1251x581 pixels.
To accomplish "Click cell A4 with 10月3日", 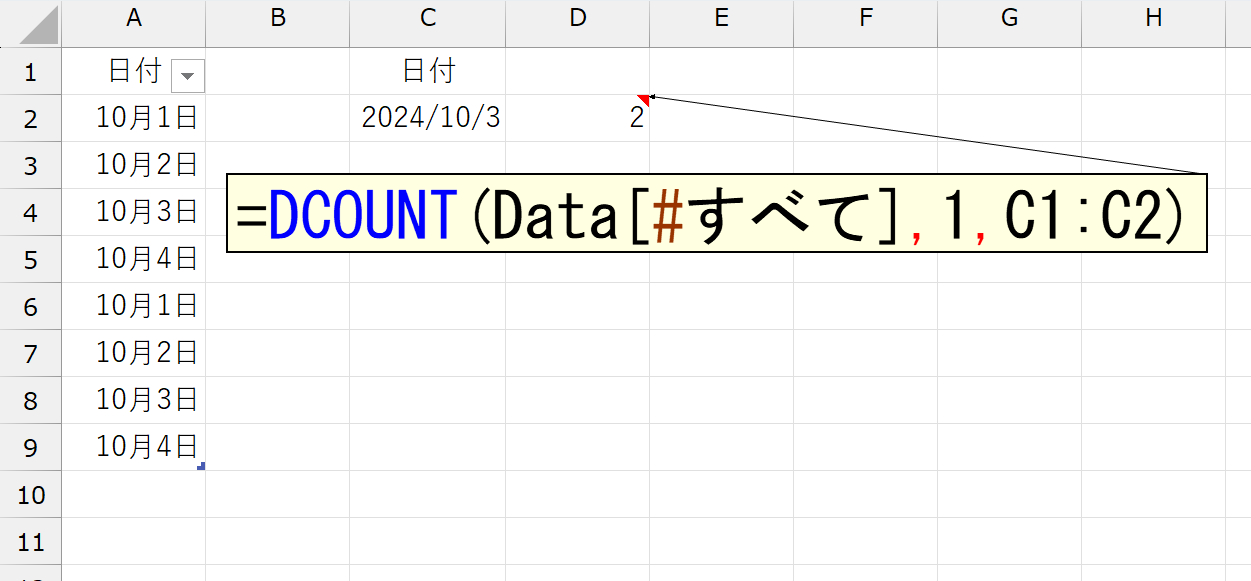I will point(134,212).
